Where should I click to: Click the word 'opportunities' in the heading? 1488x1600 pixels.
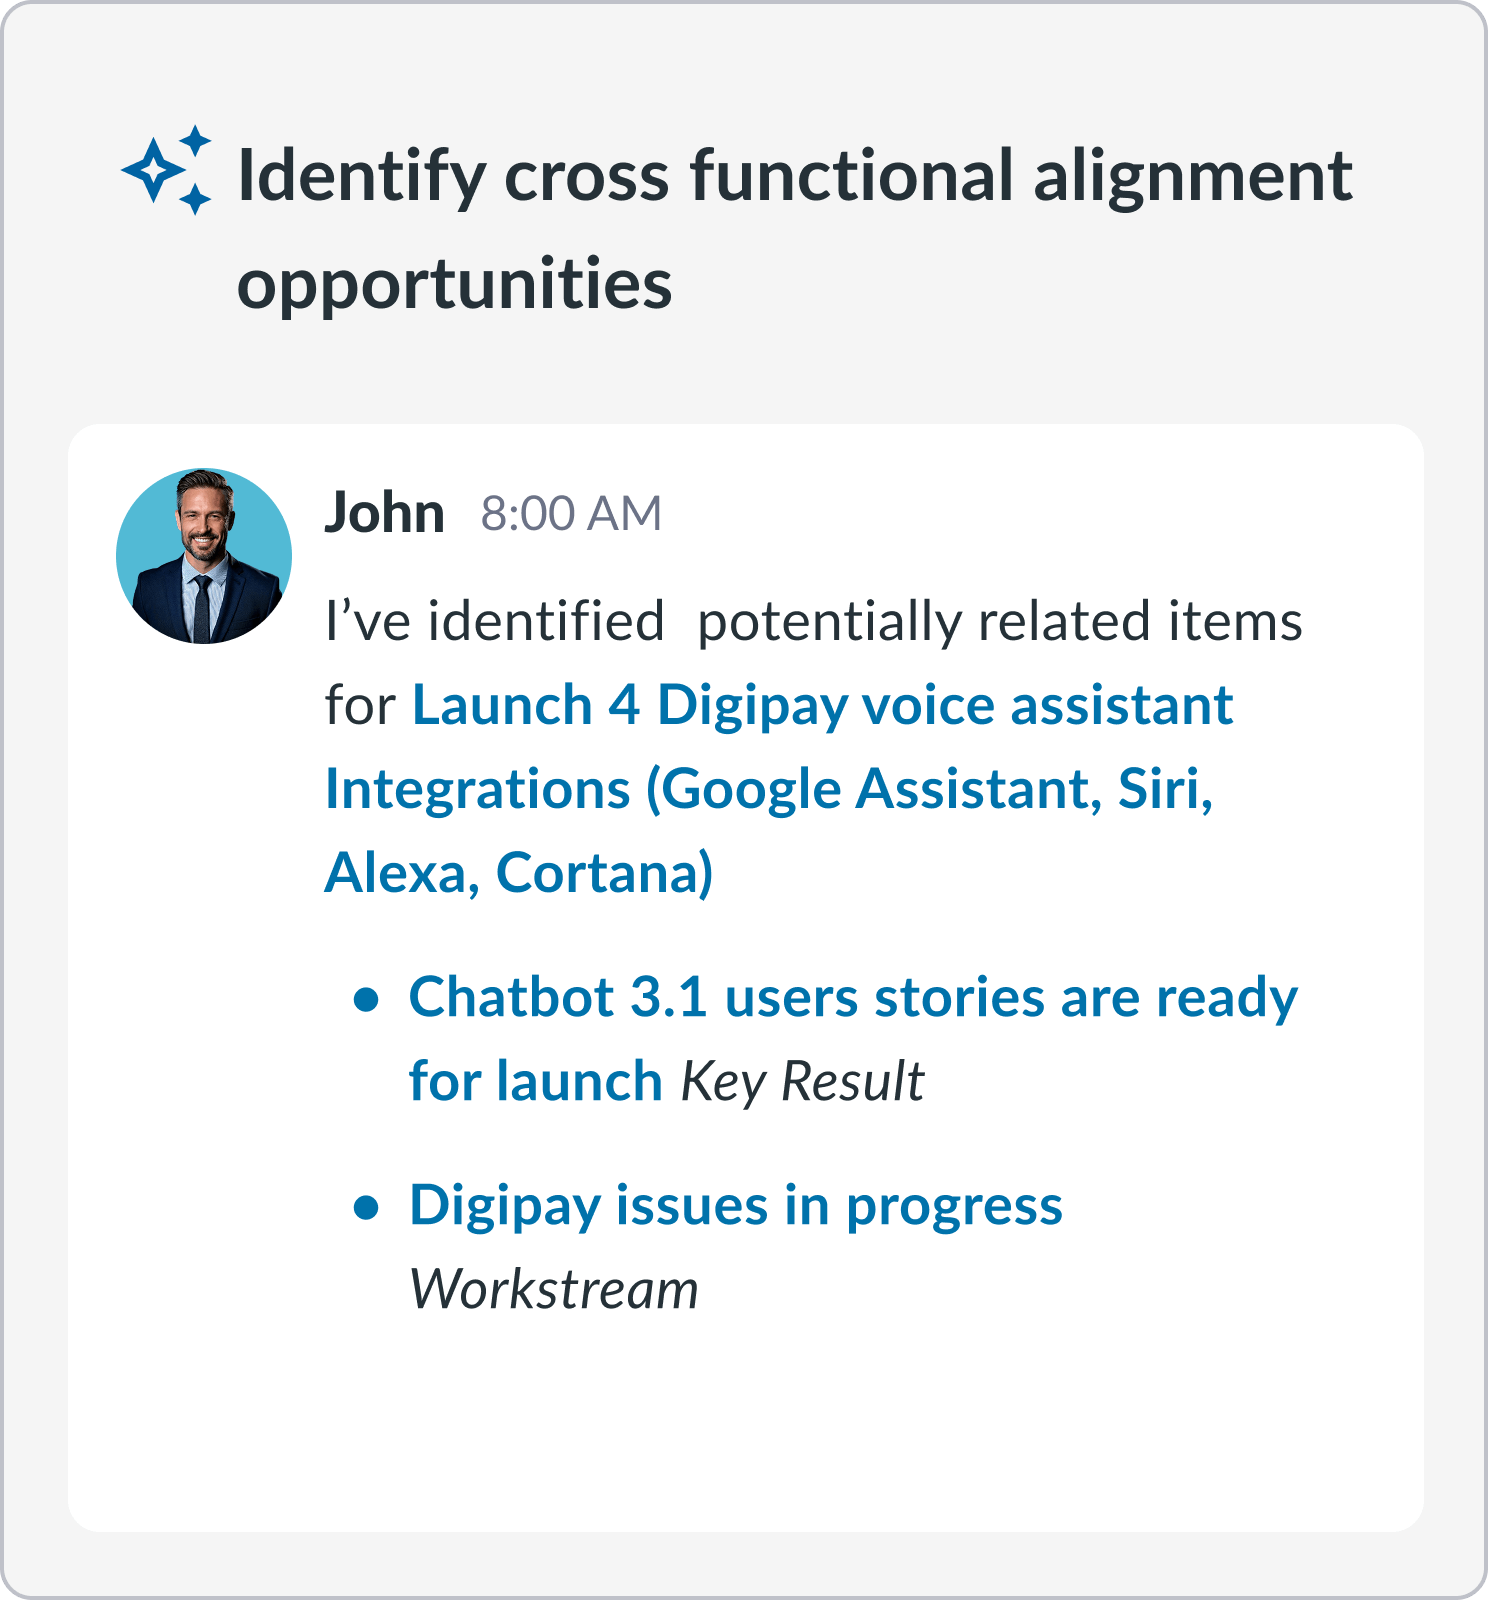pyautogui.click(x=455, y=284)
